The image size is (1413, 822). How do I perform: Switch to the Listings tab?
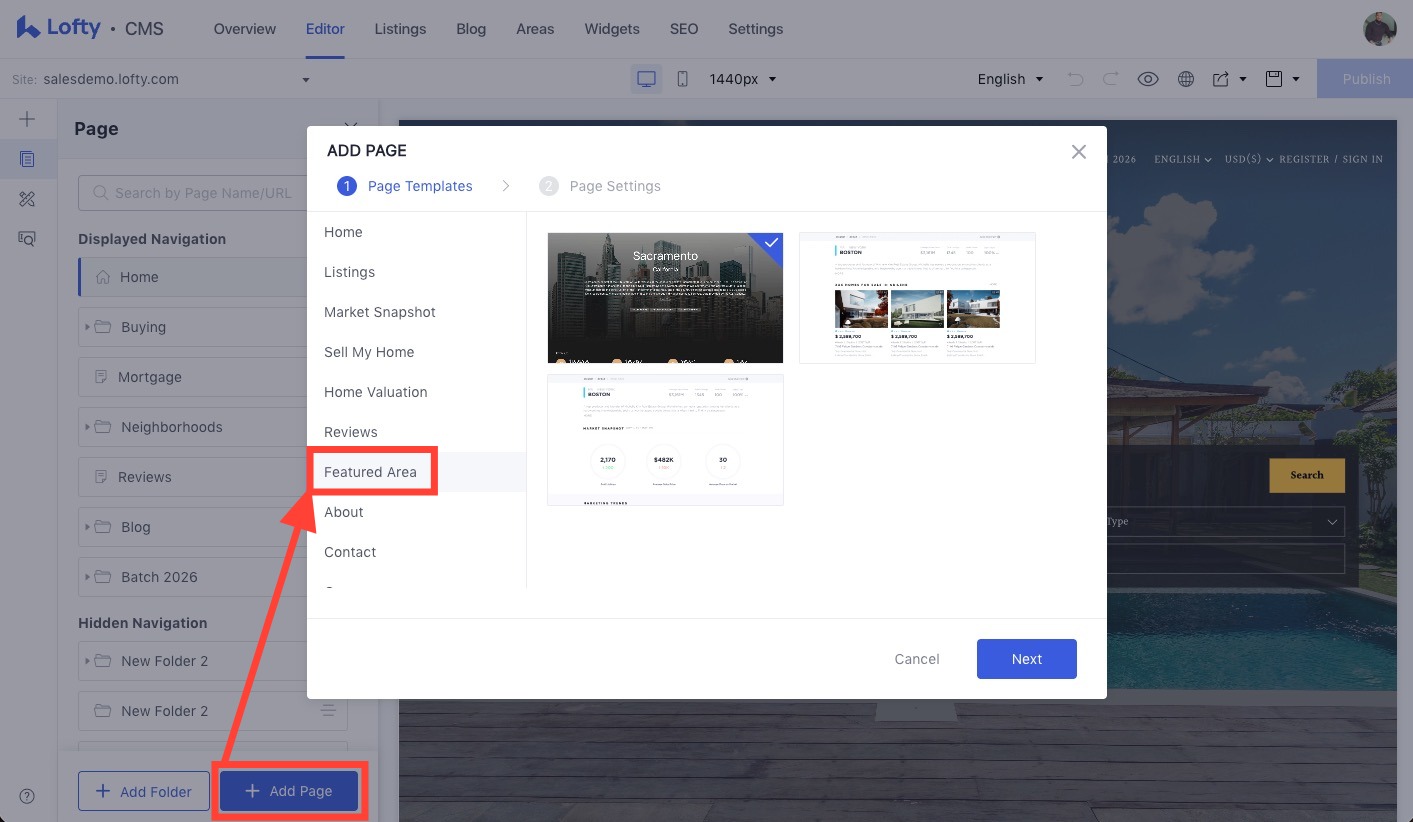pos(400,29)
